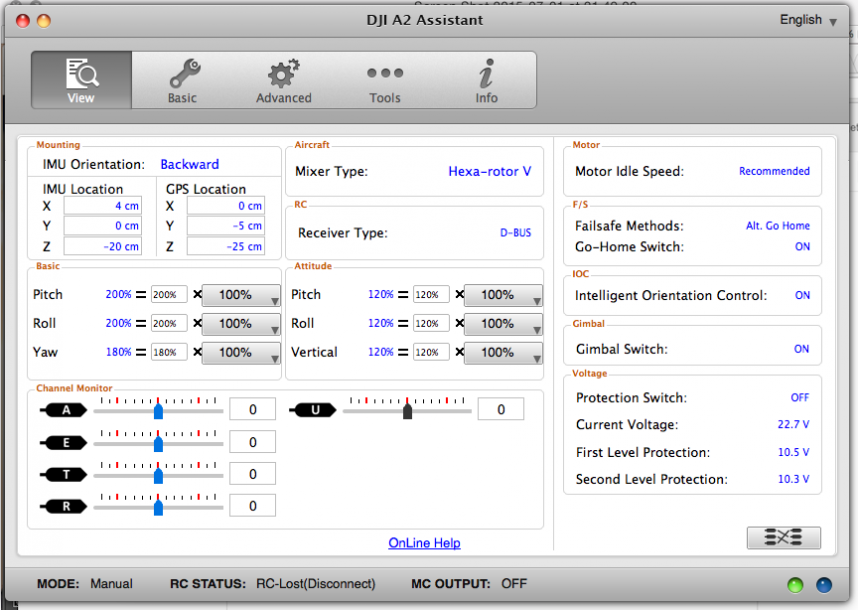Click Manual mode status text
The width and height of the screenshot is (858, 610).
coord(112,584)
